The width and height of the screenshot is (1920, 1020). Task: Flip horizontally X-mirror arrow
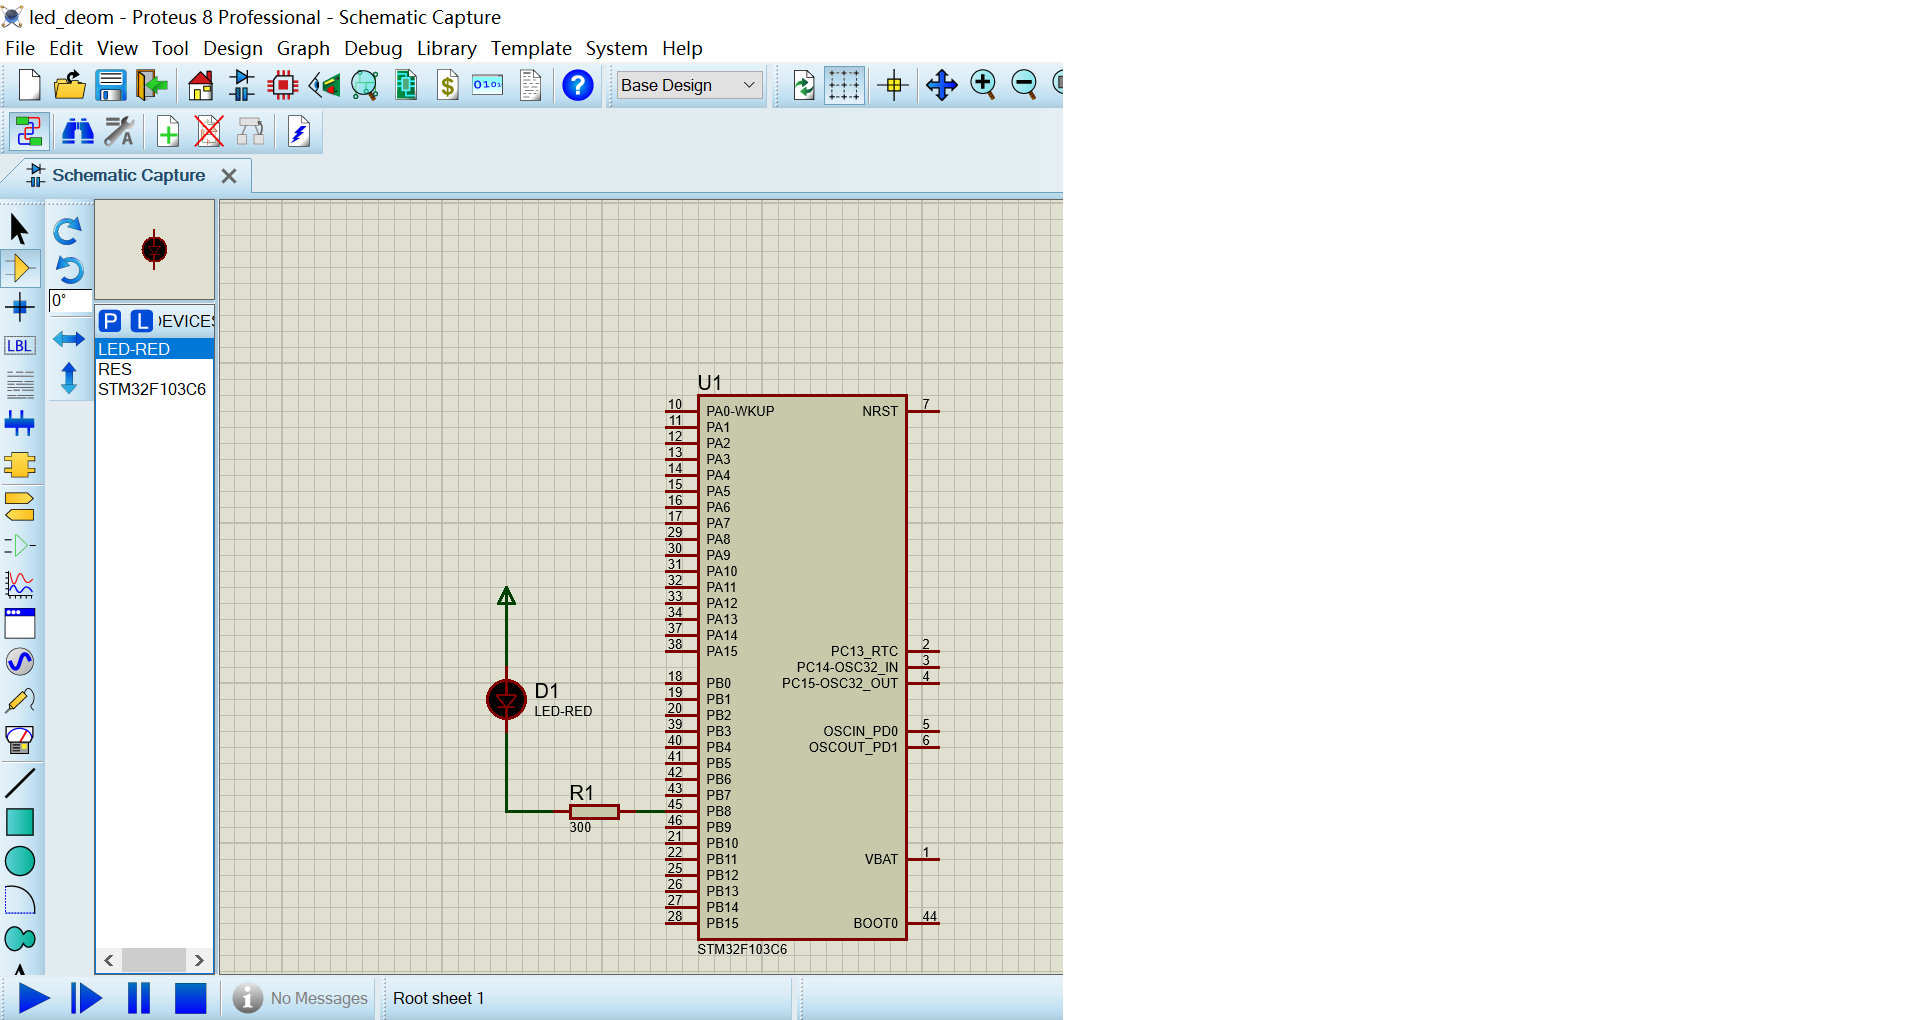coord(69,339)
